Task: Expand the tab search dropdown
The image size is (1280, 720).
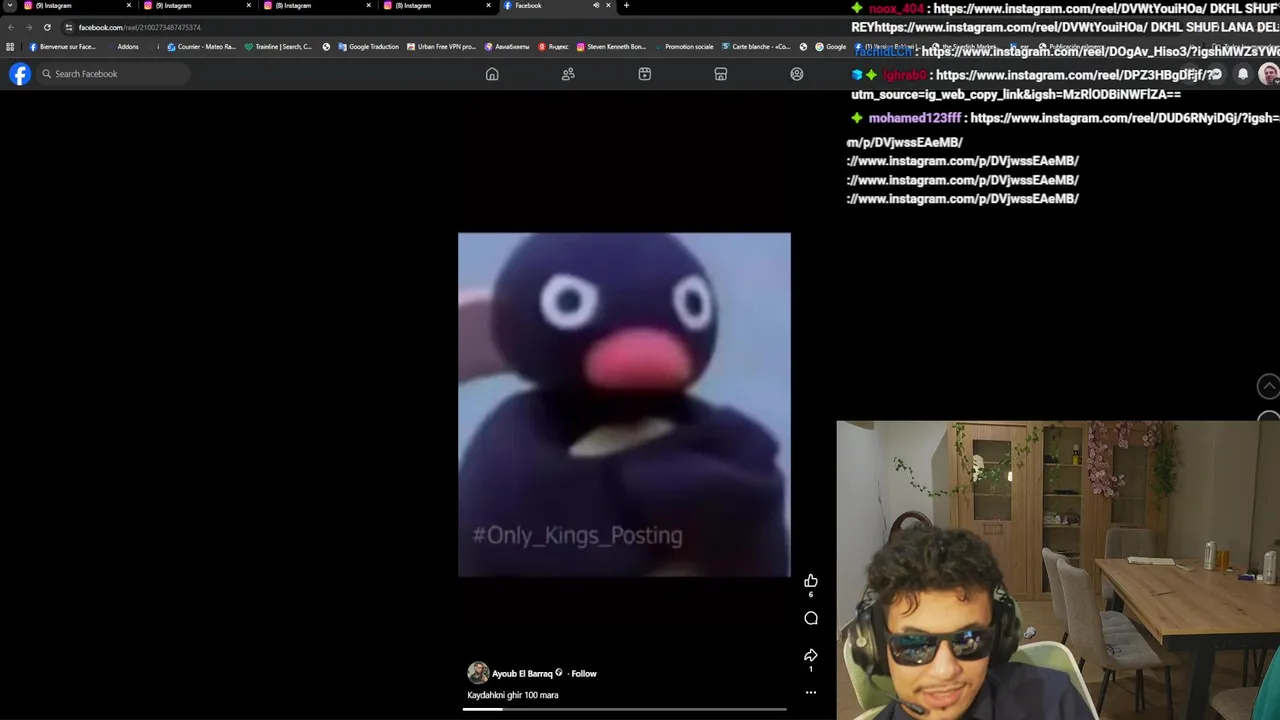Action: coord(9,5)
